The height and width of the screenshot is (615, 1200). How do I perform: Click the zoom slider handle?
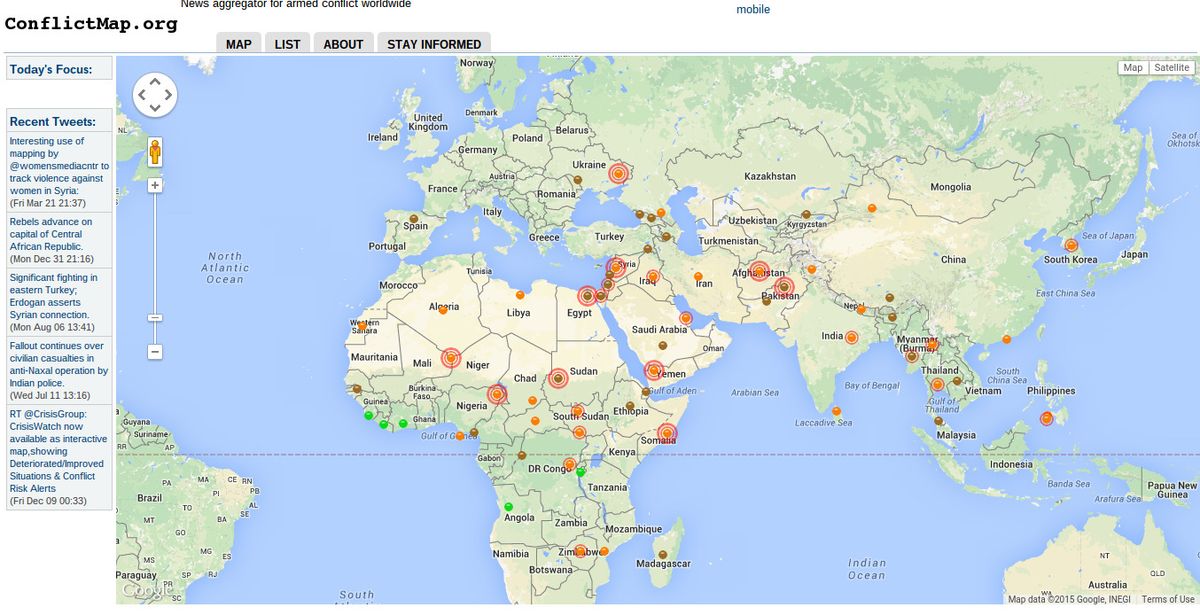pos(155,316)
